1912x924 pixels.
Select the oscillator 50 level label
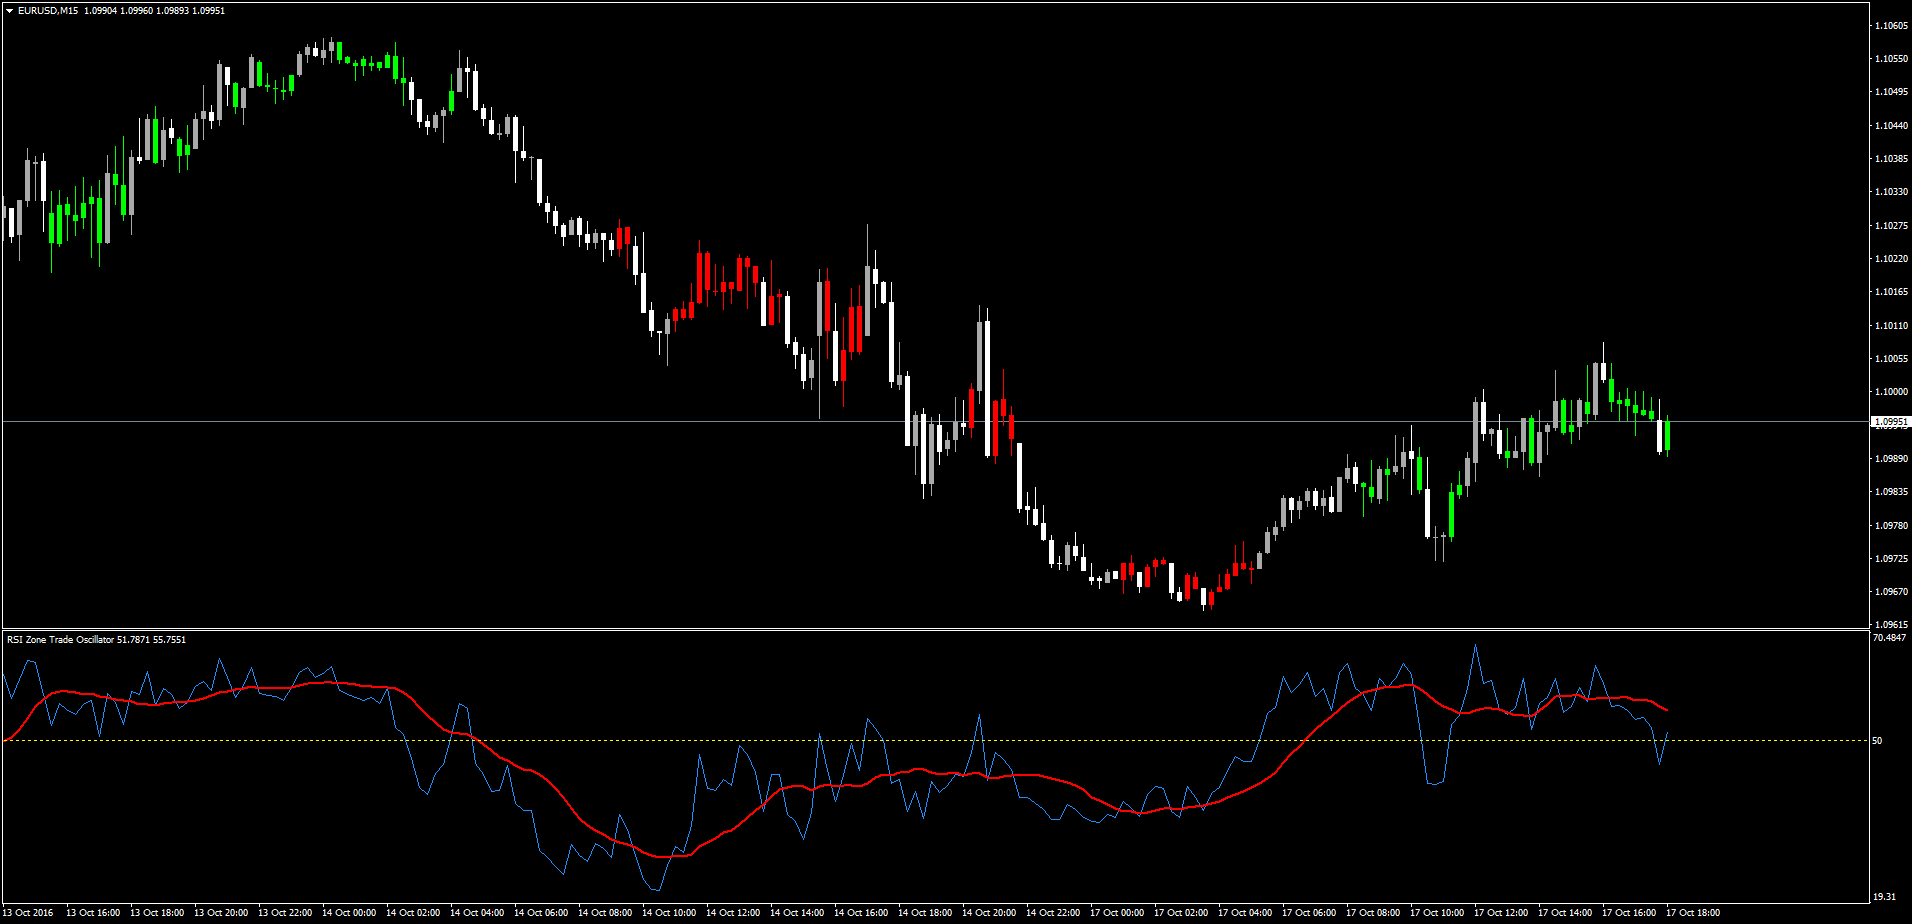point(1877,740)
